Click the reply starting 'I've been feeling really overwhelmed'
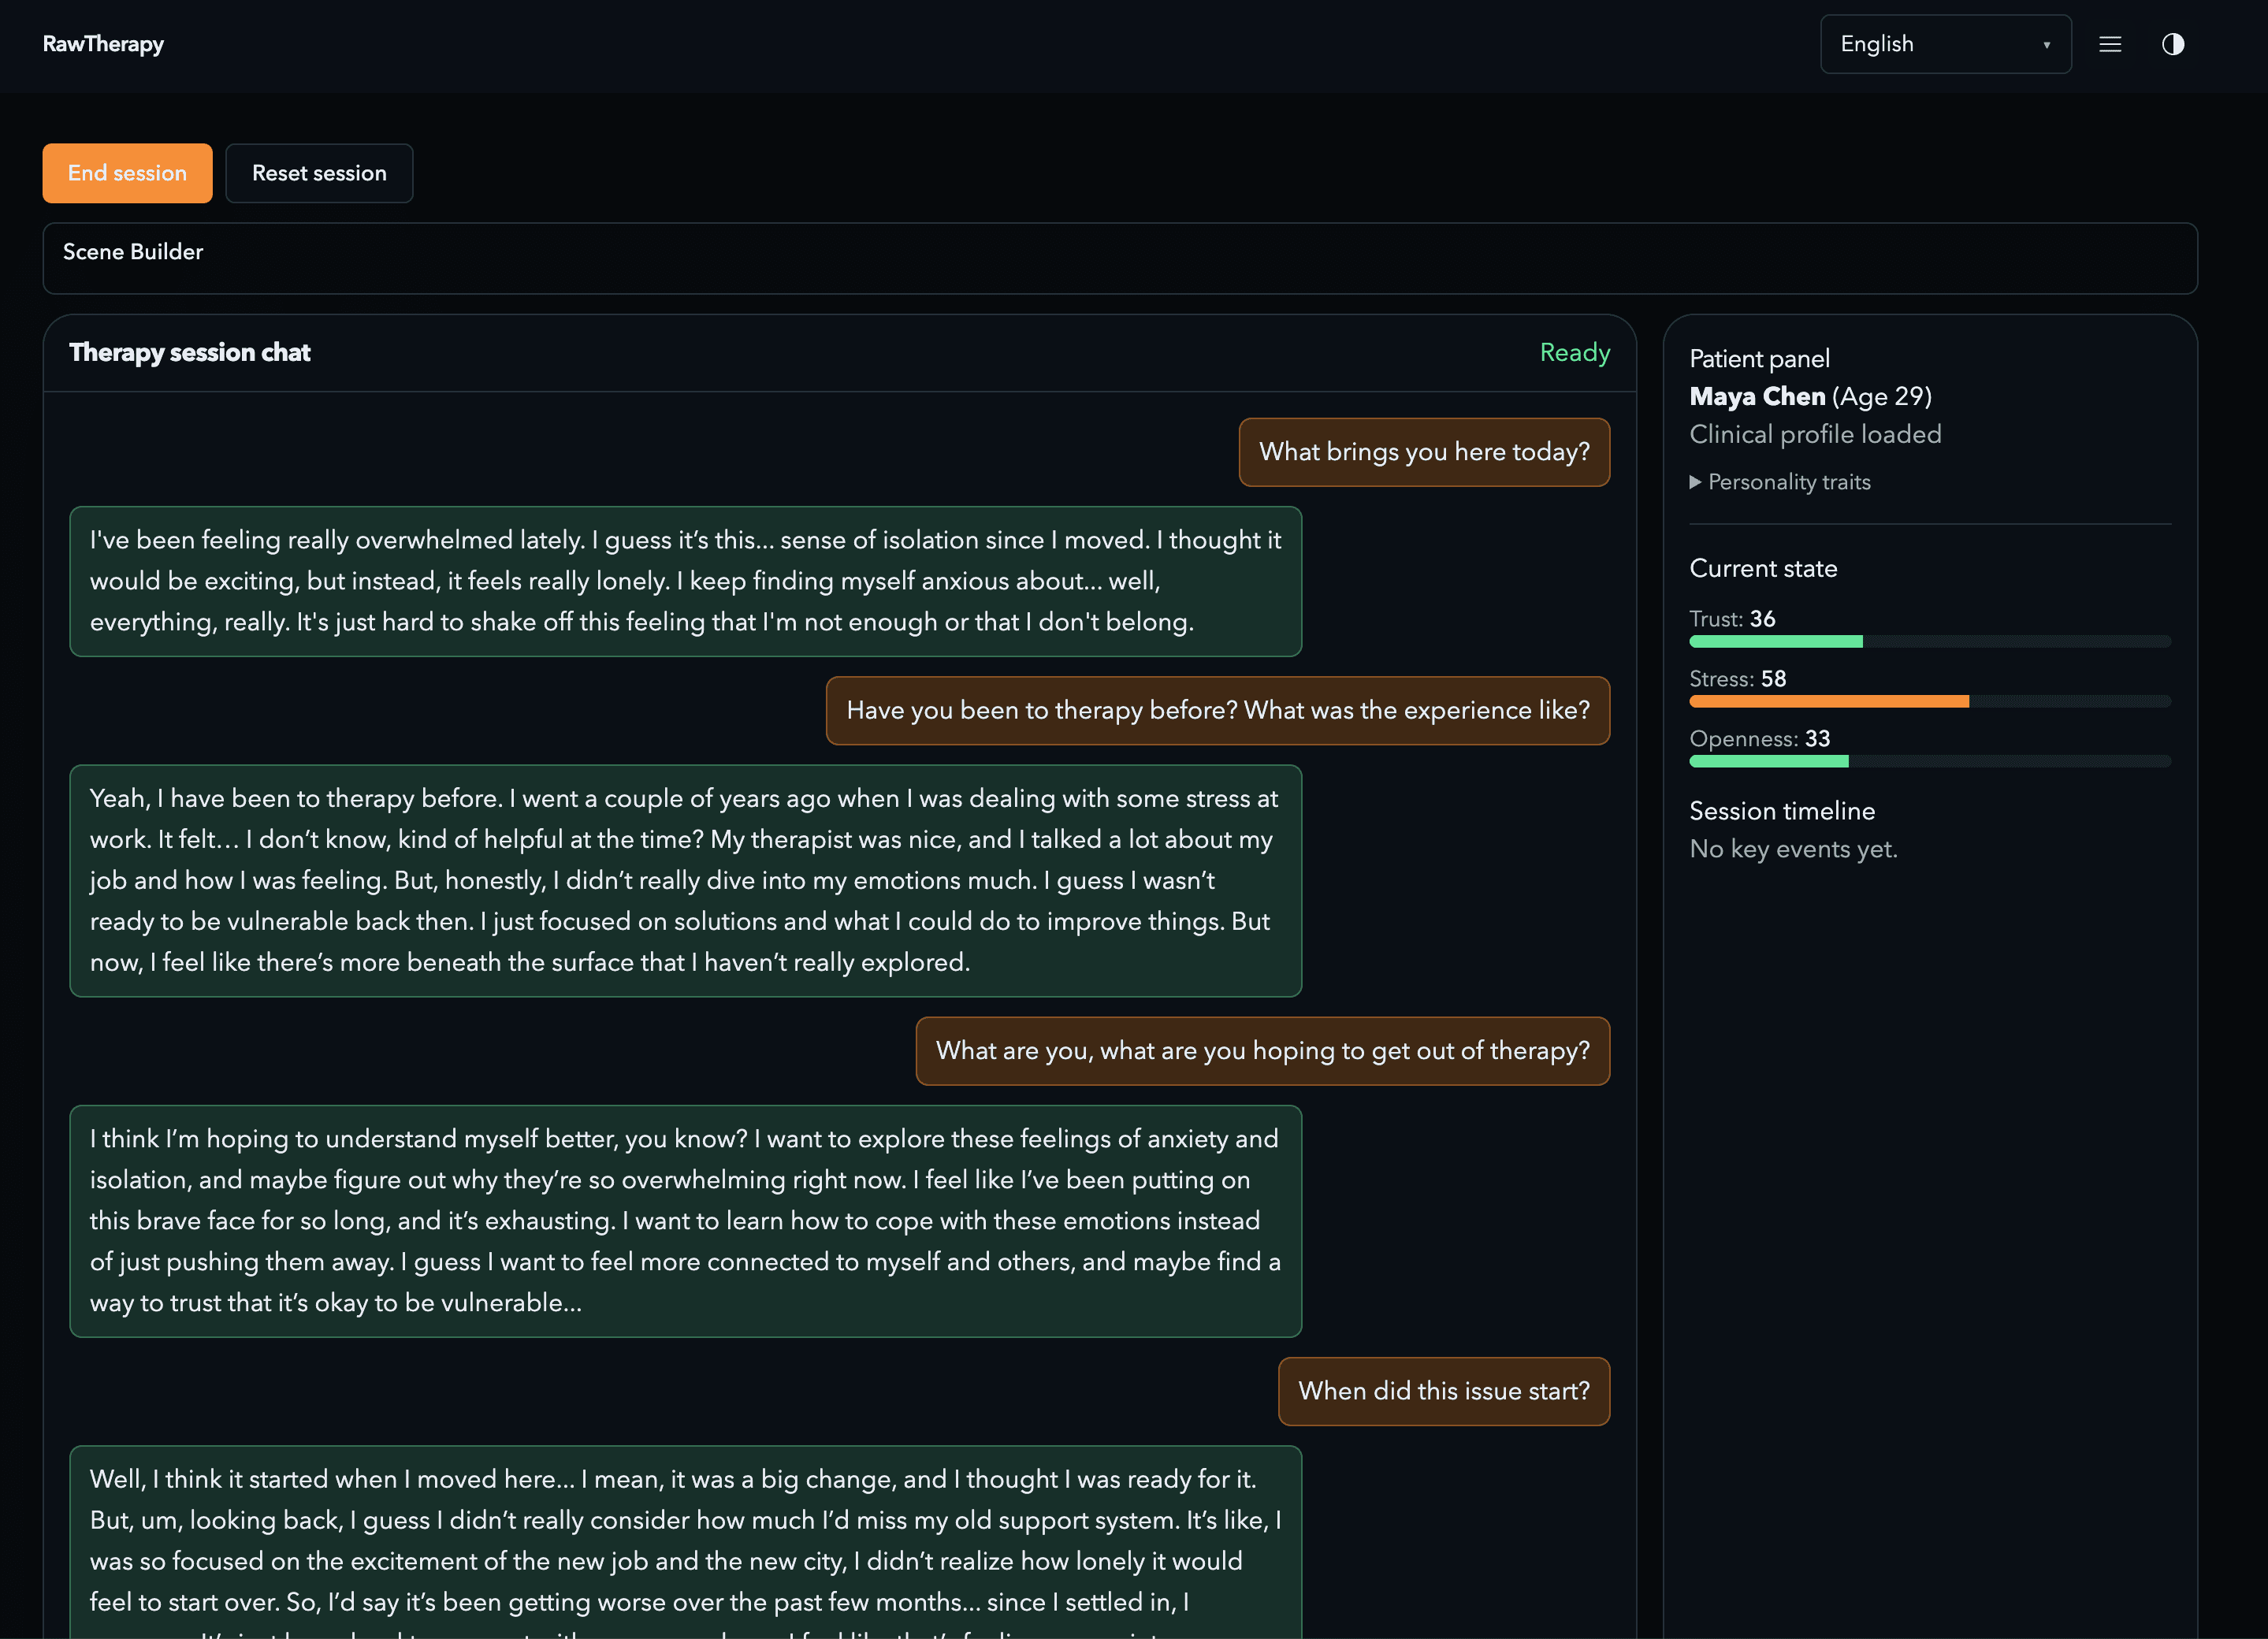The image size is (2268, 1639). 685,582
